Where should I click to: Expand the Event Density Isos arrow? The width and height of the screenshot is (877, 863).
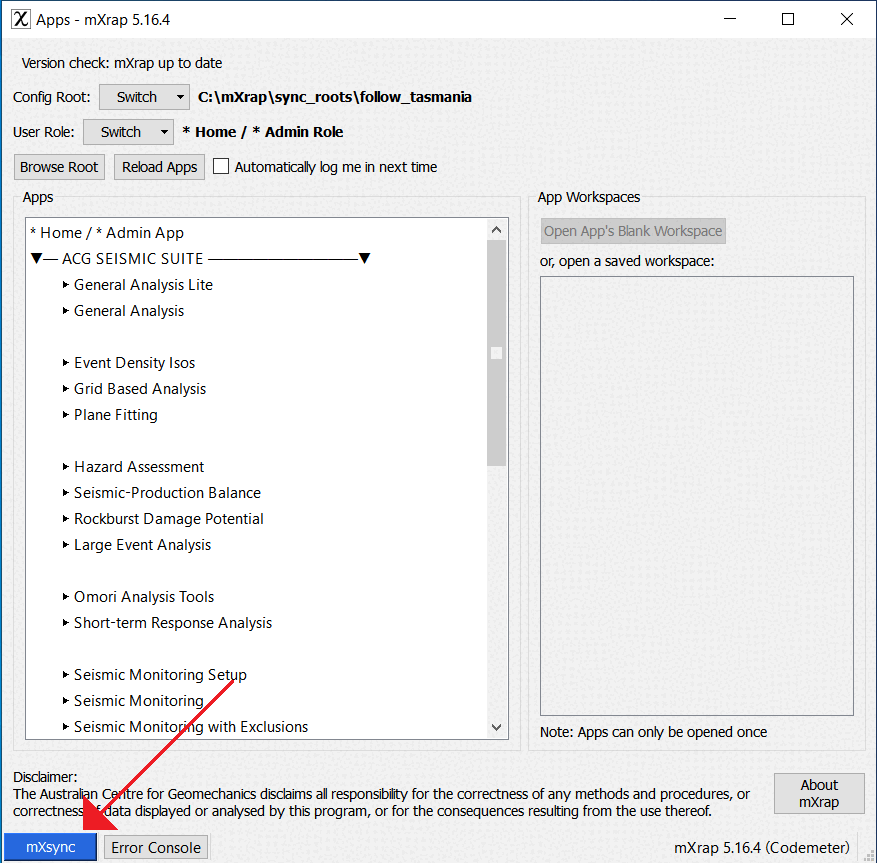click(x=65, y=362)
